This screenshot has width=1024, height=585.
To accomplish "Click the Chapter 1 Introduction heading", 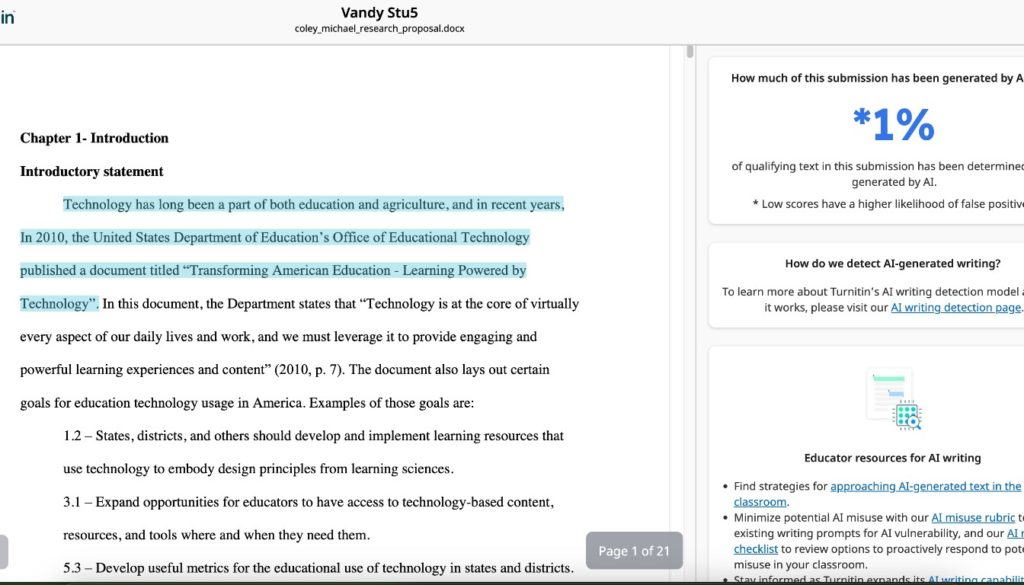I will pyautogui.click(x=93, y=138).
